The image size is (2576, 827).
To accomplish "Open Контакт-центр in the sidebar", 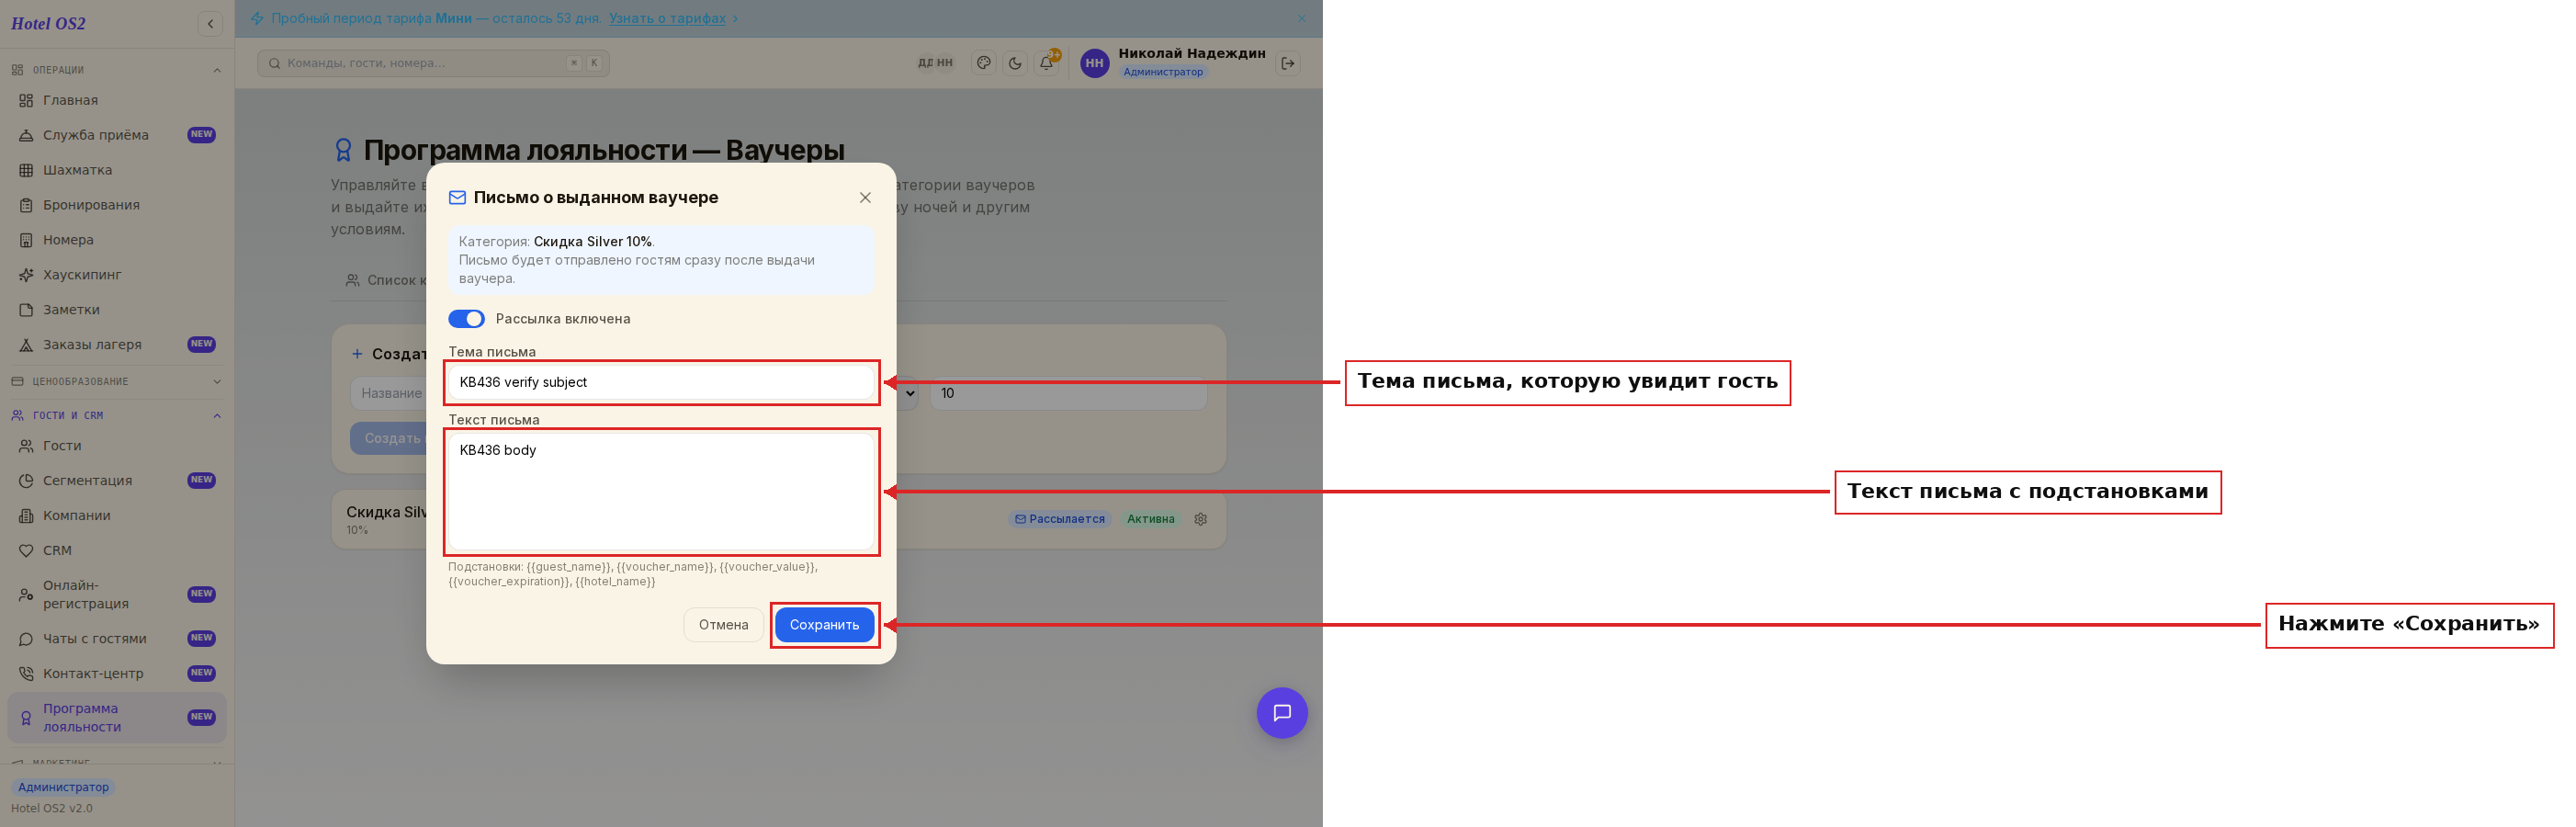I will tap(117, 674).
